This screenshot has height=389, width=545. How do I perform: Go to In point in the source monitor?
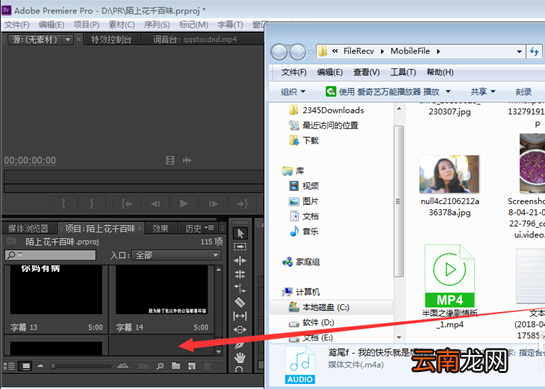pos(127,204)
